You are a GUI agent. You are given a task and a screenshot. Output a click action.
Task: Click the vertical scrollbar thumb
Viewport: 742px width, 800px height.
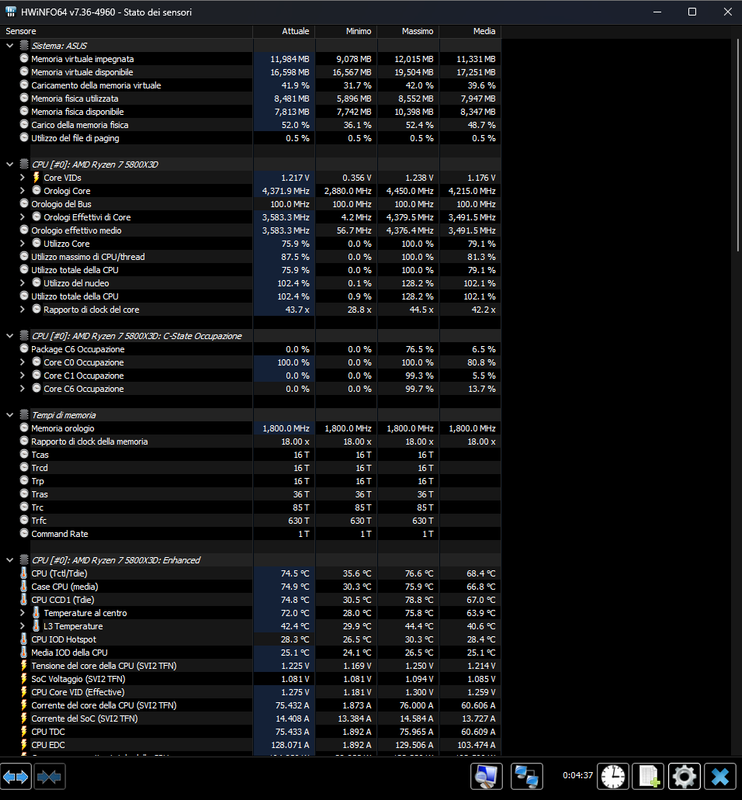[738, 143]
